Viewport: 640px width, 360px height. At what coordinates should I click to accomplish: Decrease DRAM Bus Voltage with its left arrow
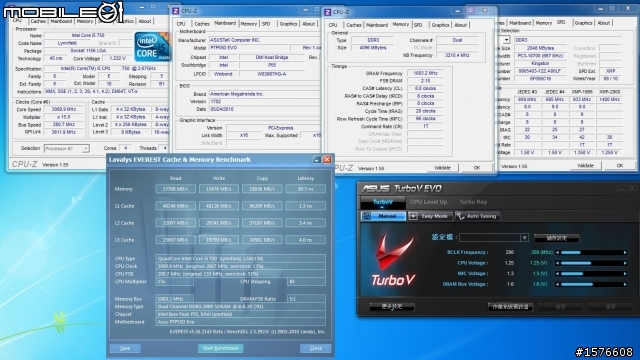557,284
